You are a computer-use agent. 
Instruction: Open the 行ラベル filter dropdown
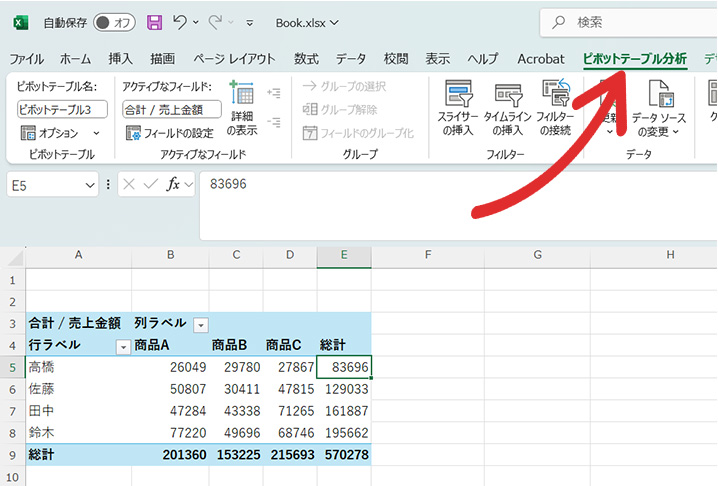coord(123,347)
